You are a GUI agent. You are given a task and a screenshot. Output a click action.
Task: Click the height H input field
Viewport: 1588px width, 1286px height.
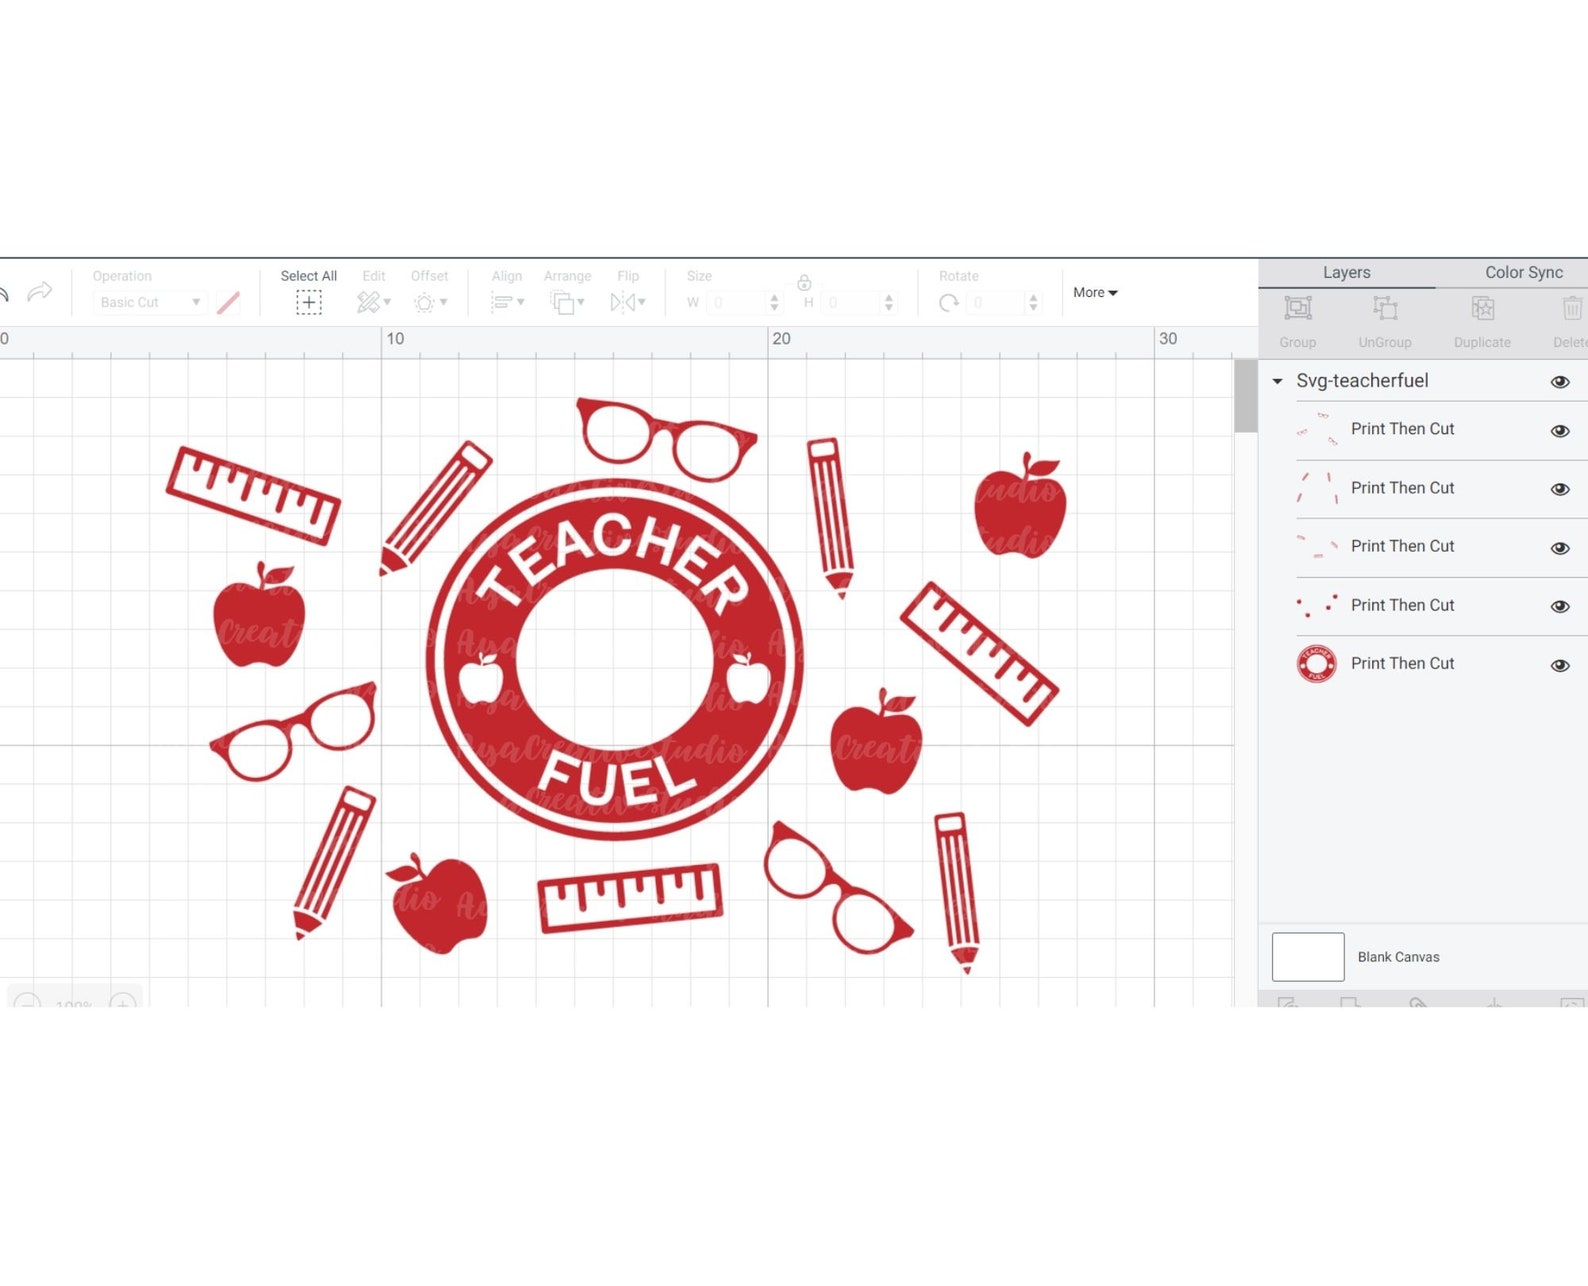851,302
